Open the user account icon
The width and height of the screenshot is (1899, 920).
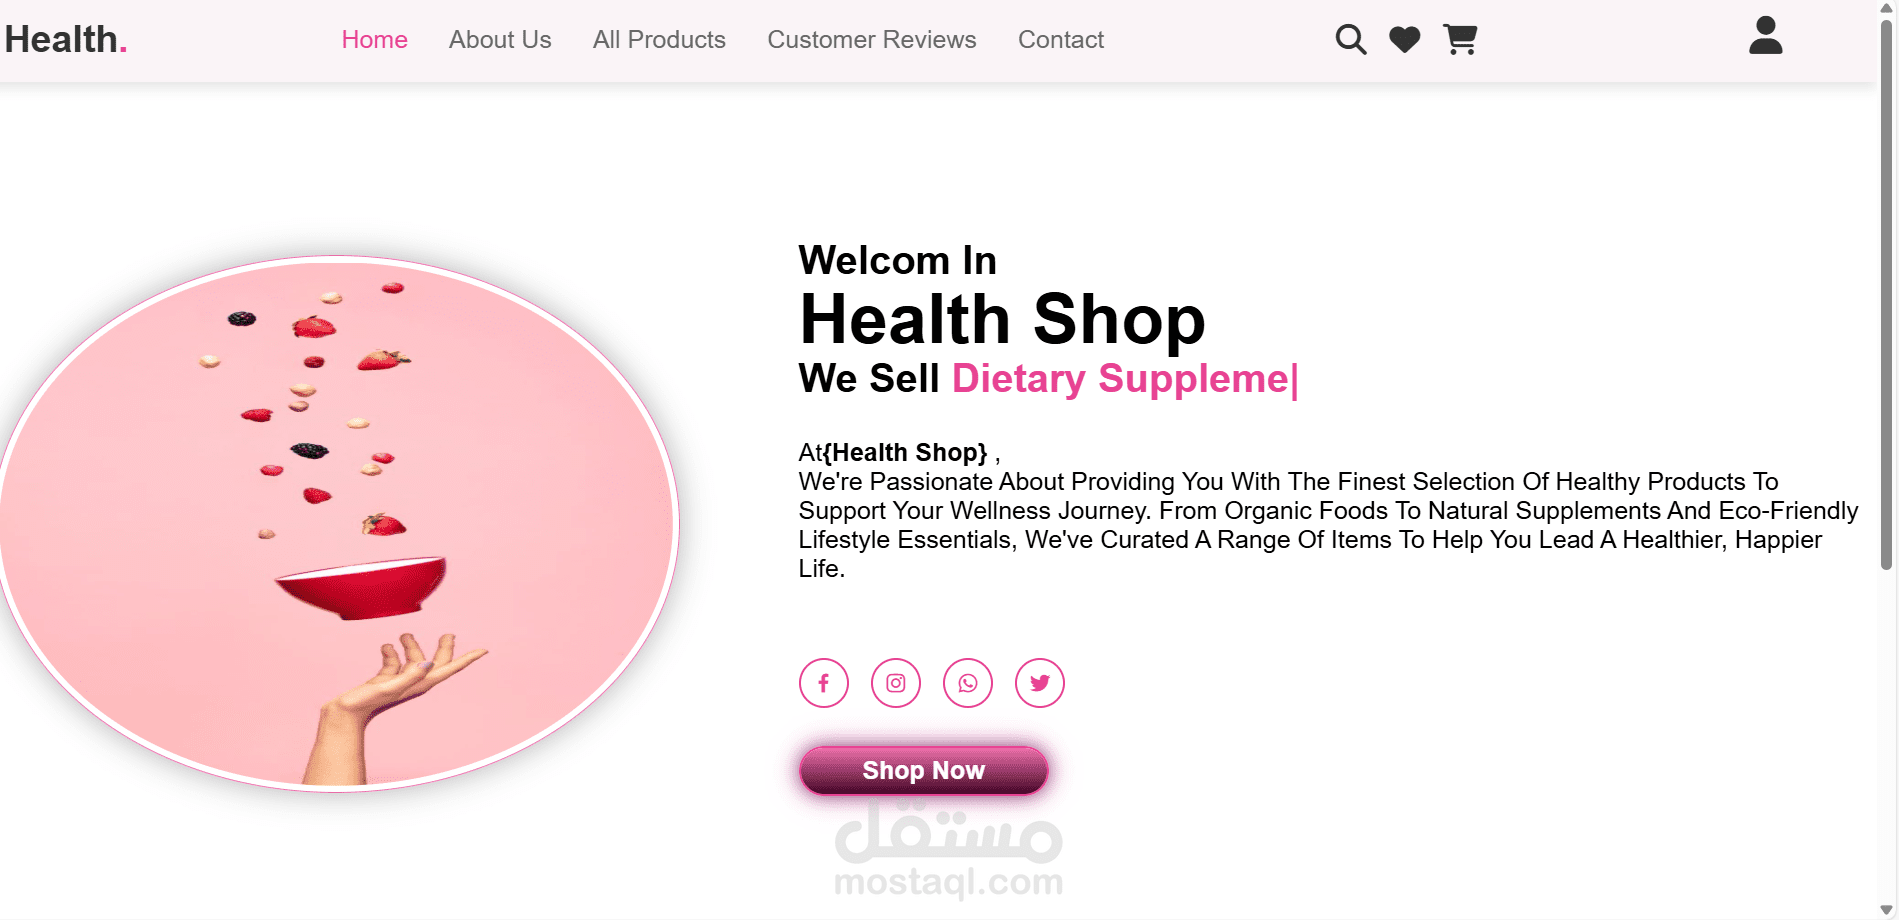tap(1765, 36)
